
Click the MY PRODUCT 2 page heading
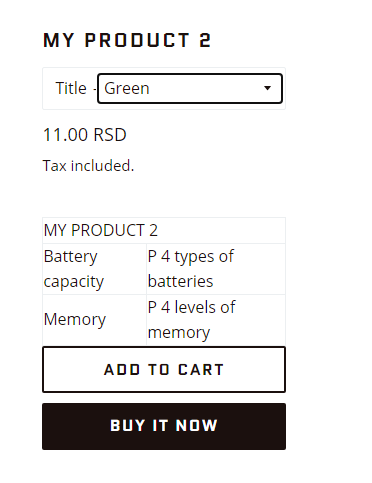click(127, 40)
